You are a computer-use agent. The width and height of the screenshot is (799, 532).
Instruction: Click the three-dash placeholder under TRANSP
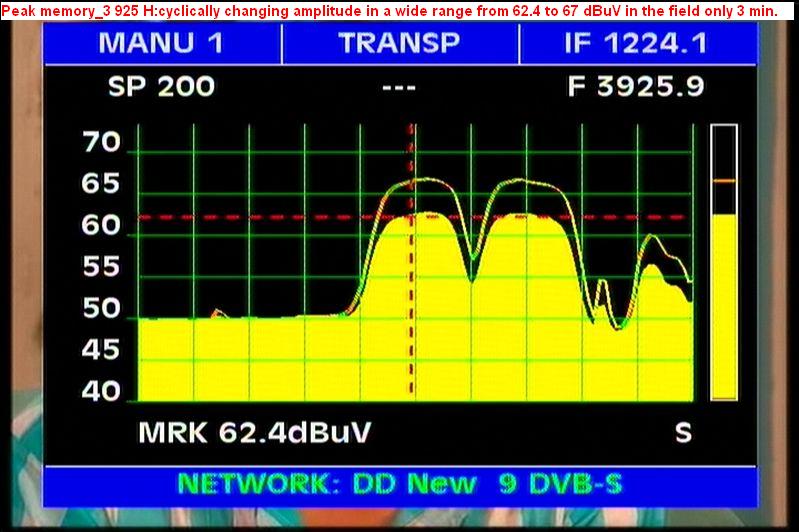coord(399,87)
